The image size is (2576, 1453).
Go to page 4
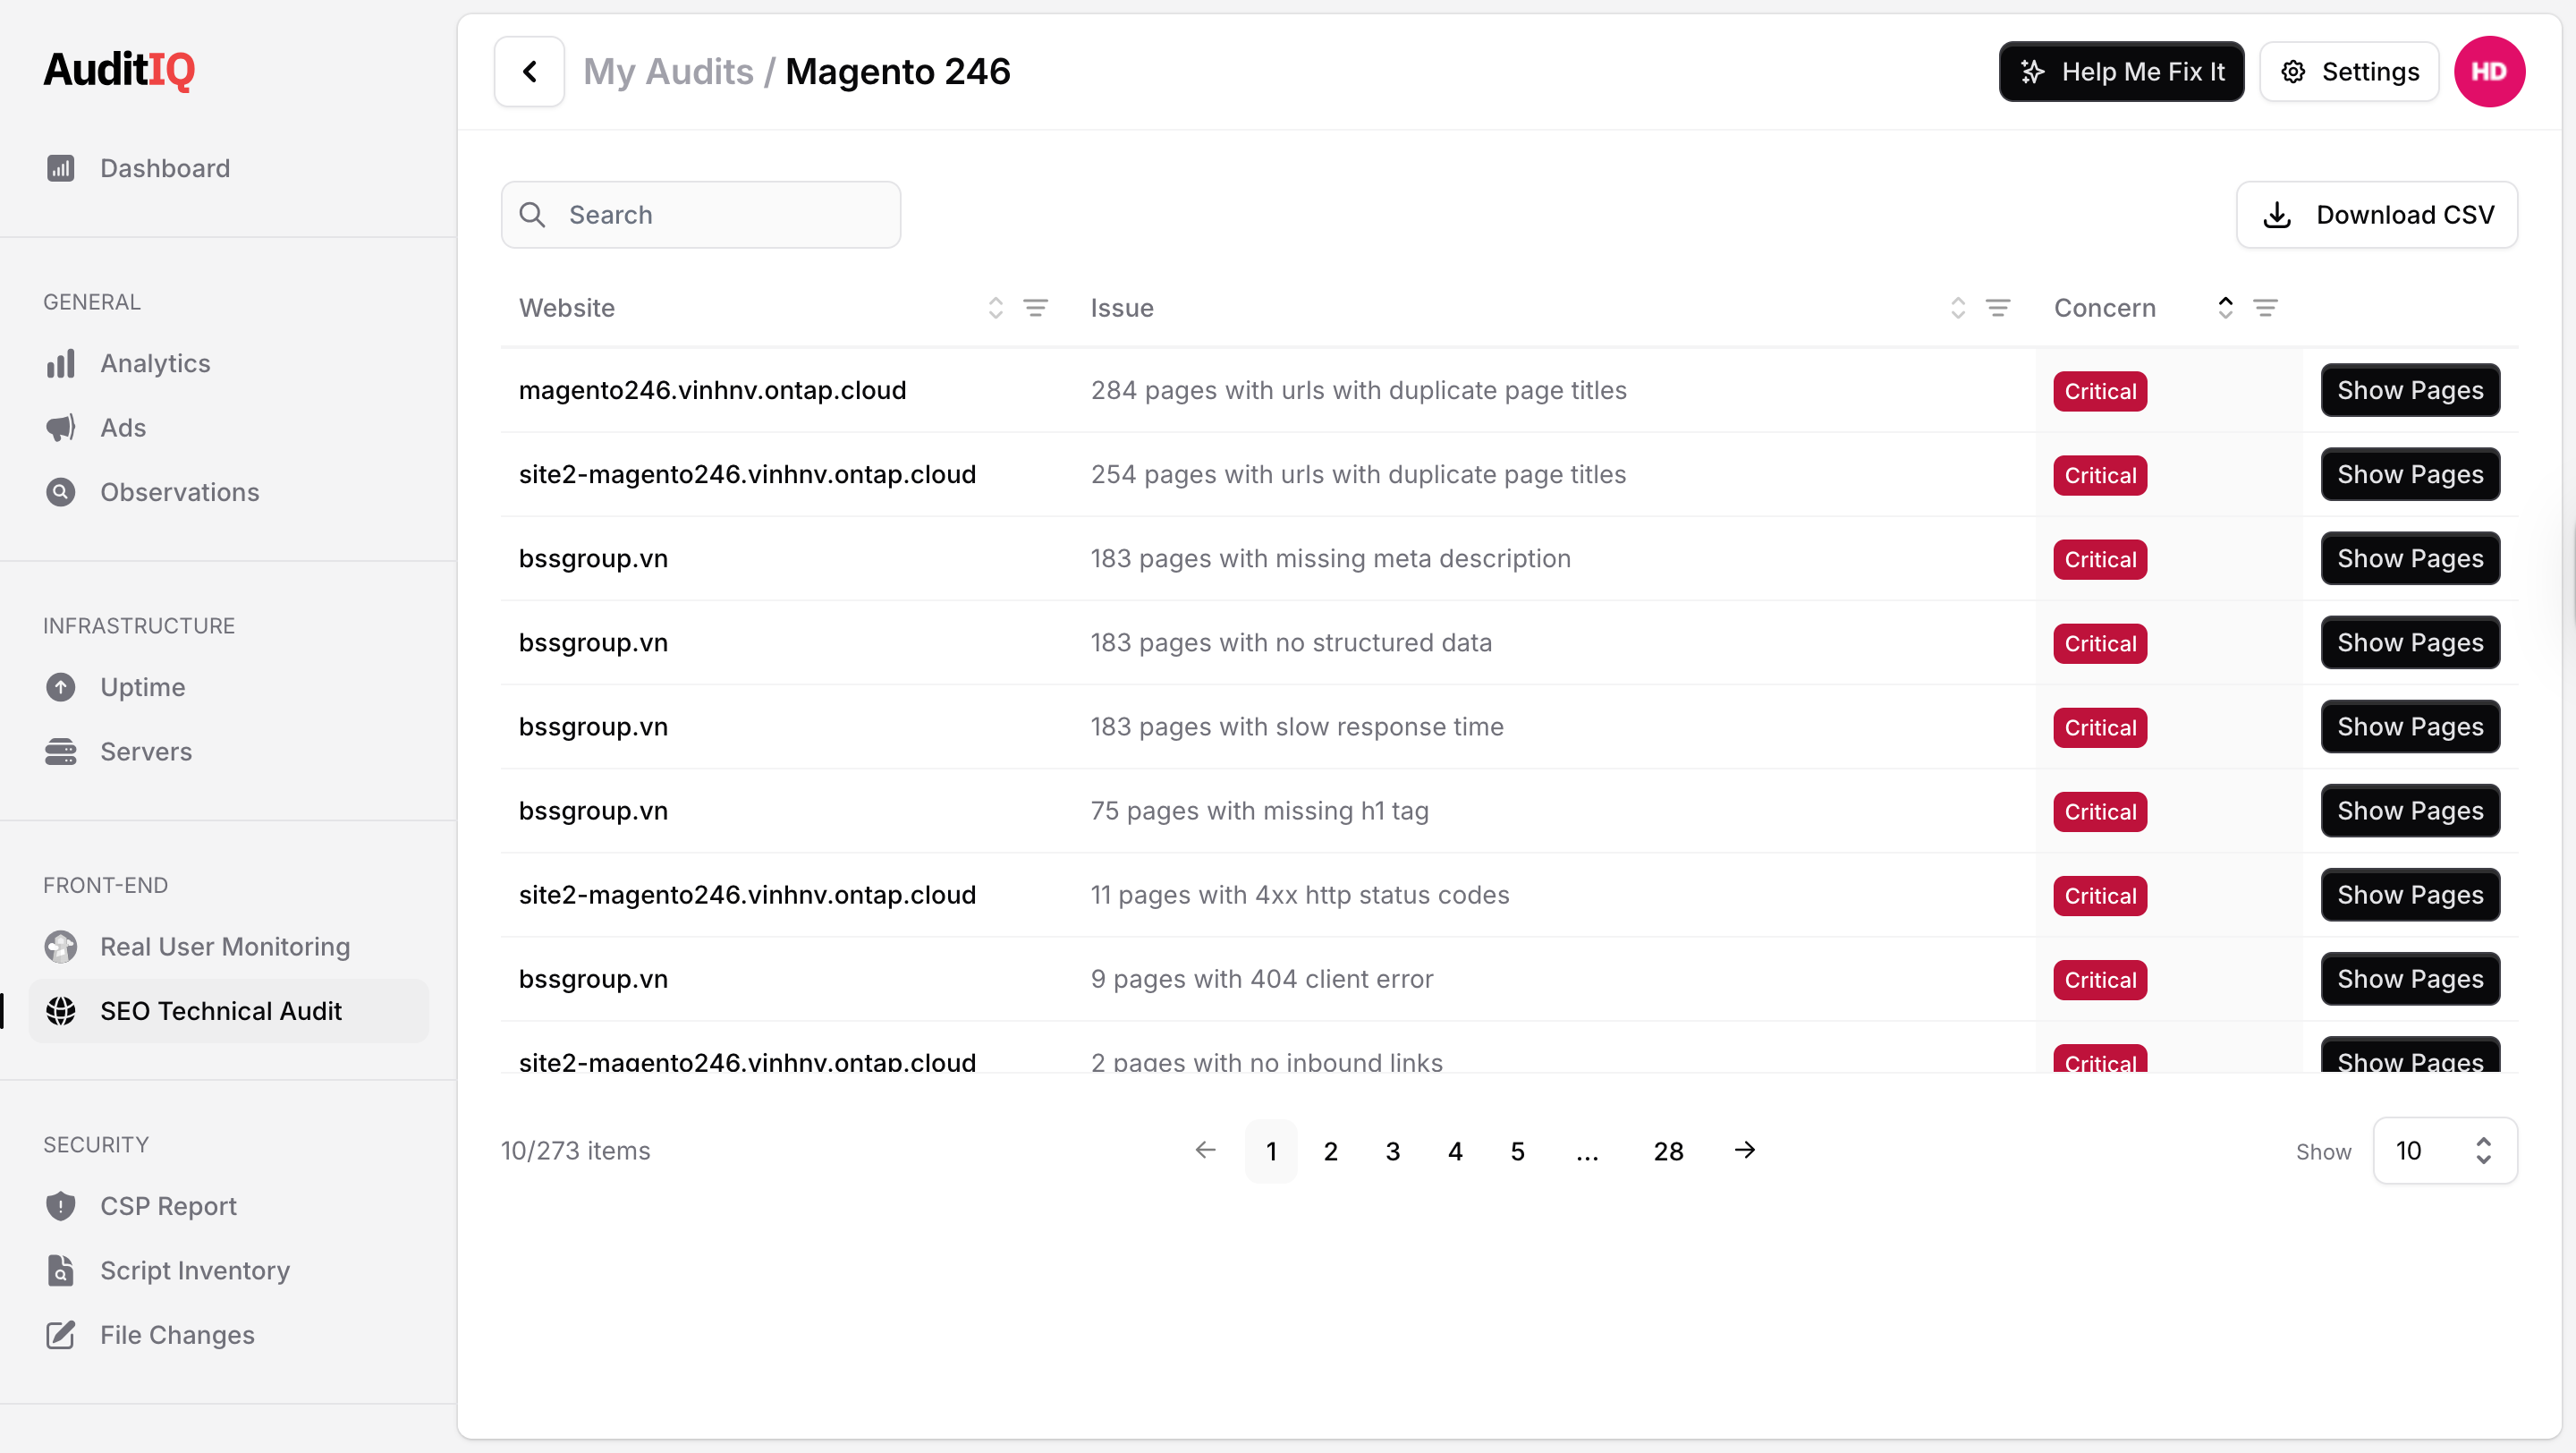[1455, 1151]
